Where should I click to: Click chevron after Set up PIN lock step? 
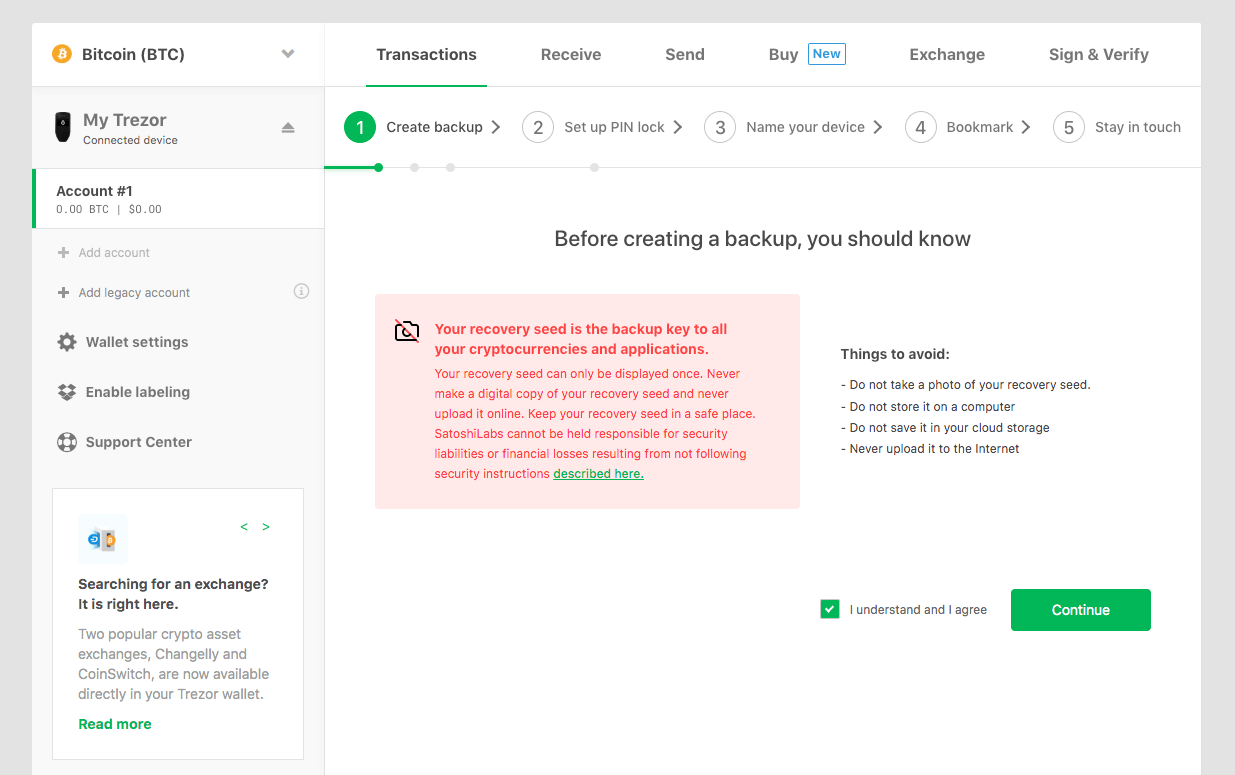click(678, 127)
